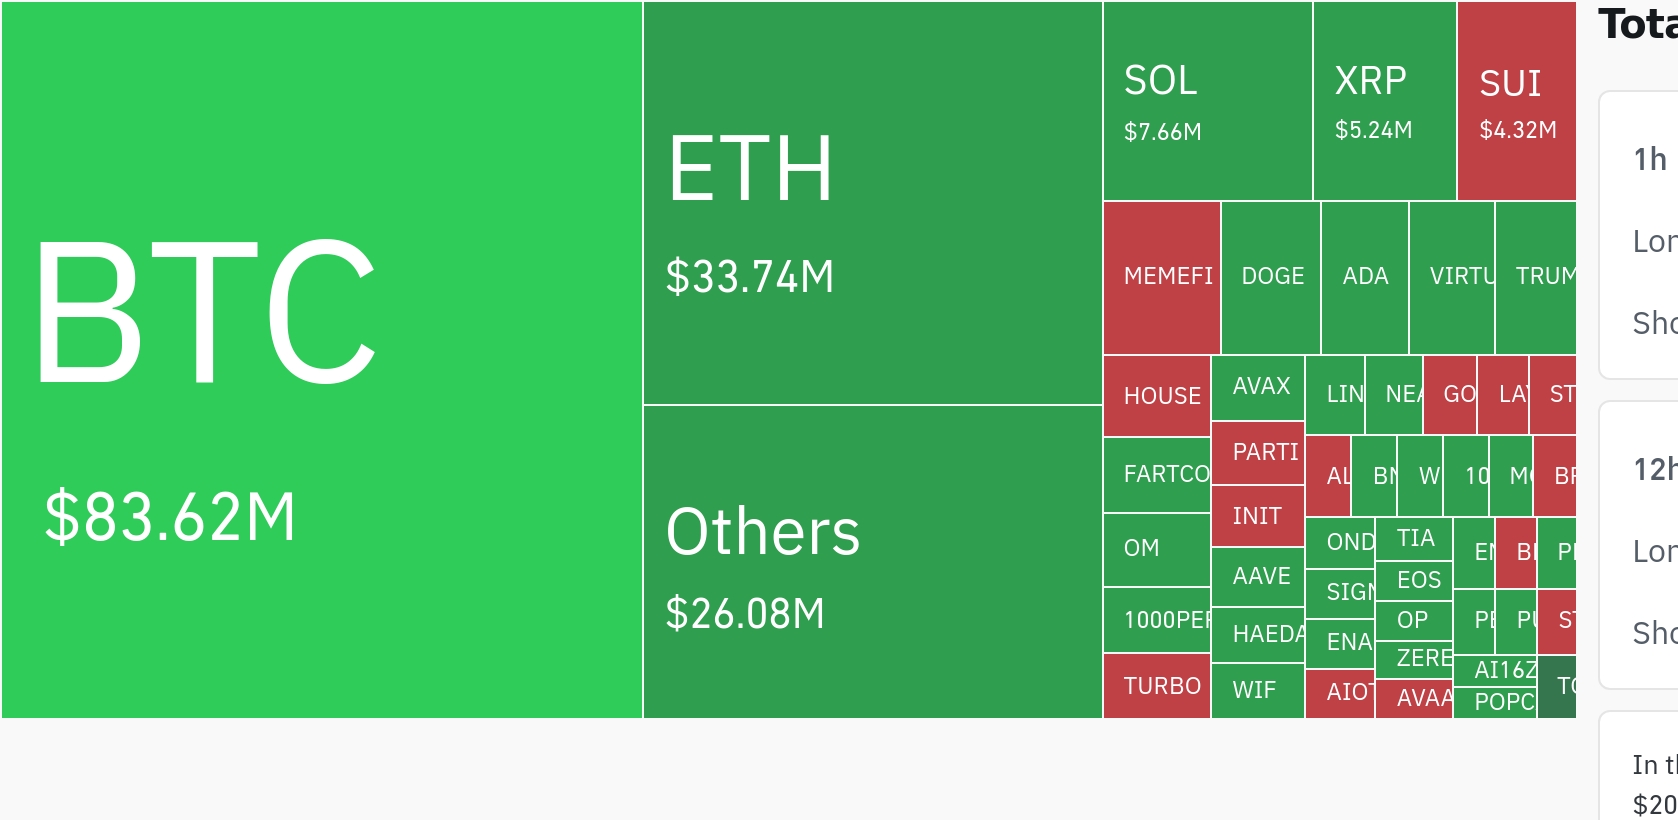Select the BTC $83.62M heatmap tile
This screenshot has height=820, width=1678.
click(x=322, y=360)
